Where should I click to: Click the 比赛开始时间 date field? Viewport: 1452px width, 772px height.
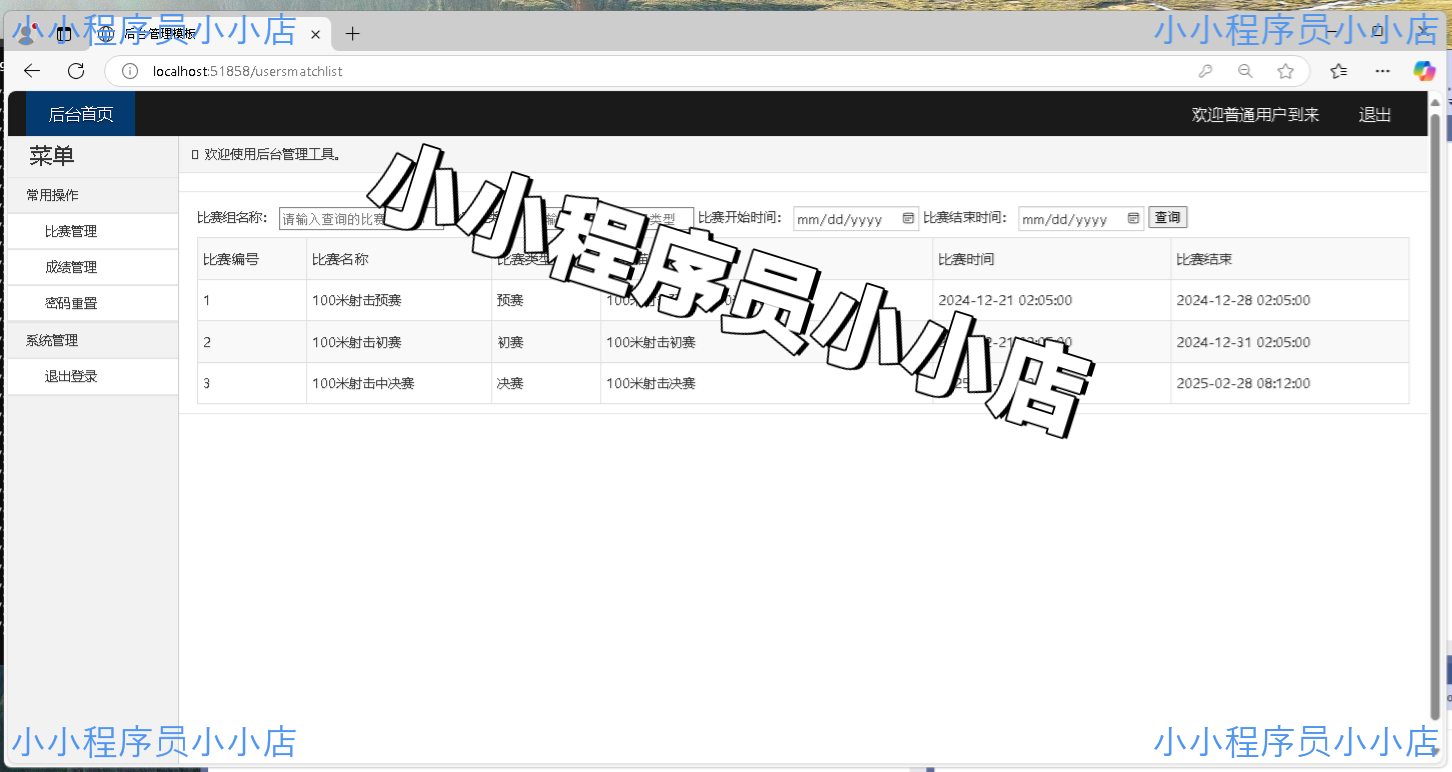(855, 219)
